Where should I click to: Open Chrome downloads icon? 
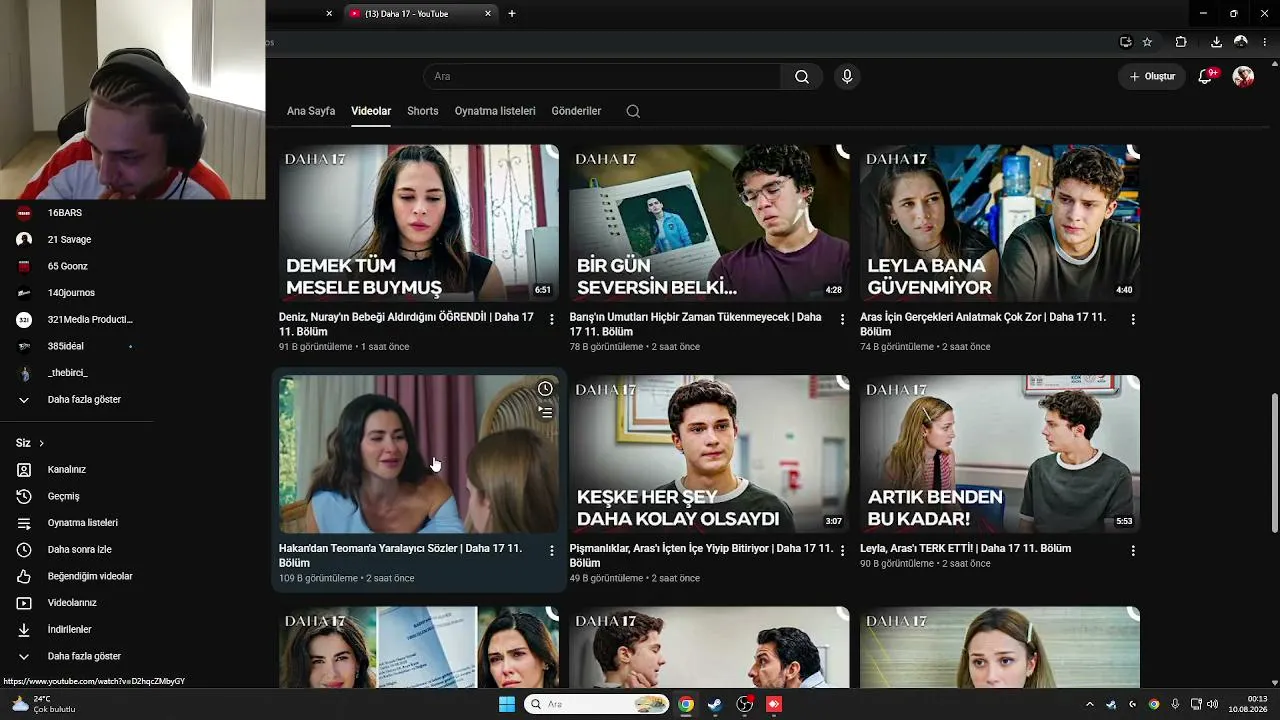coord(1216,42)
